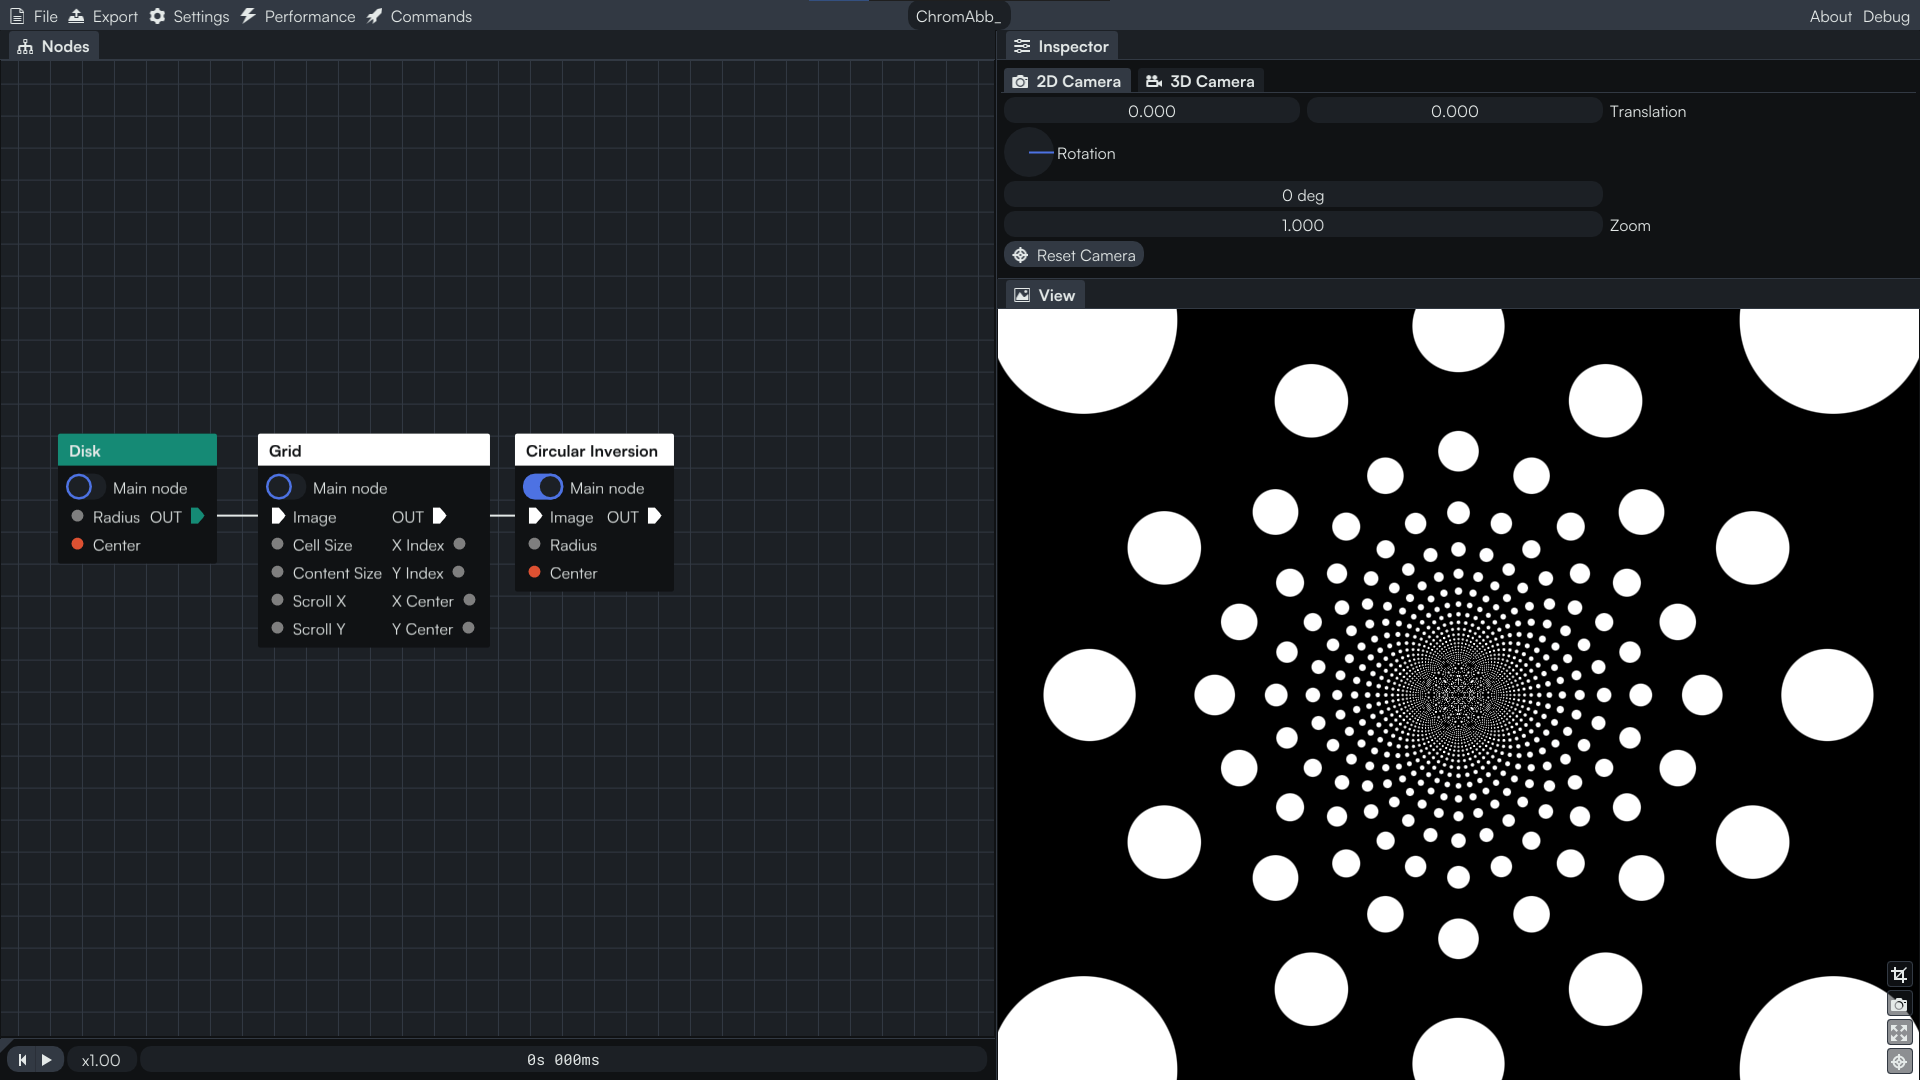Click the Grid X Center output pin
Viewport: 1920px width, 1080px height.
pyautogui.click(x=469, y=600)
